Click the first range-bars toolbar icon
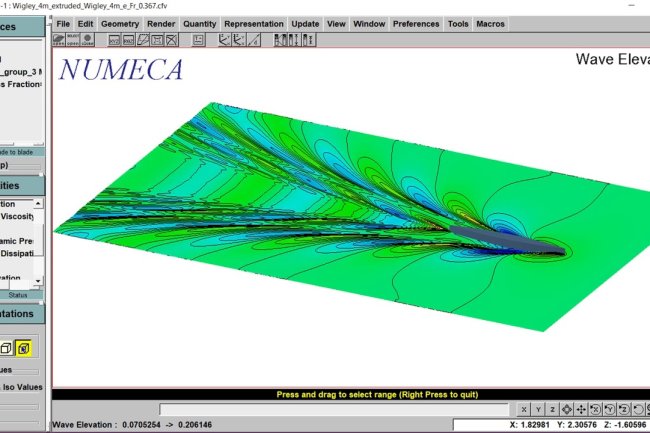This screenshot has height=433, width=650. tap(281, 40)
